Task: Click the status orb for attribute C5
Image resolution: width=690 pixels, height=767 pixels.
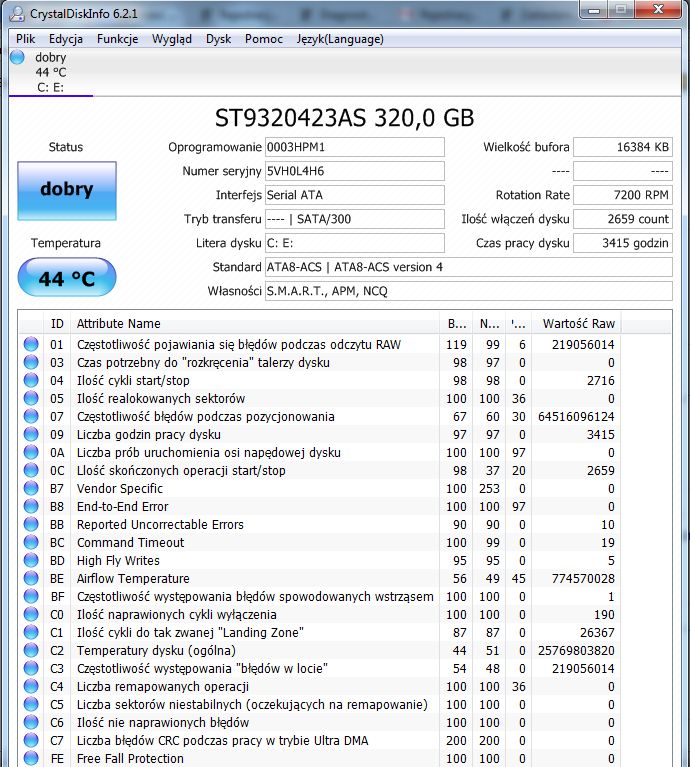Action: [x=31, y=704]
